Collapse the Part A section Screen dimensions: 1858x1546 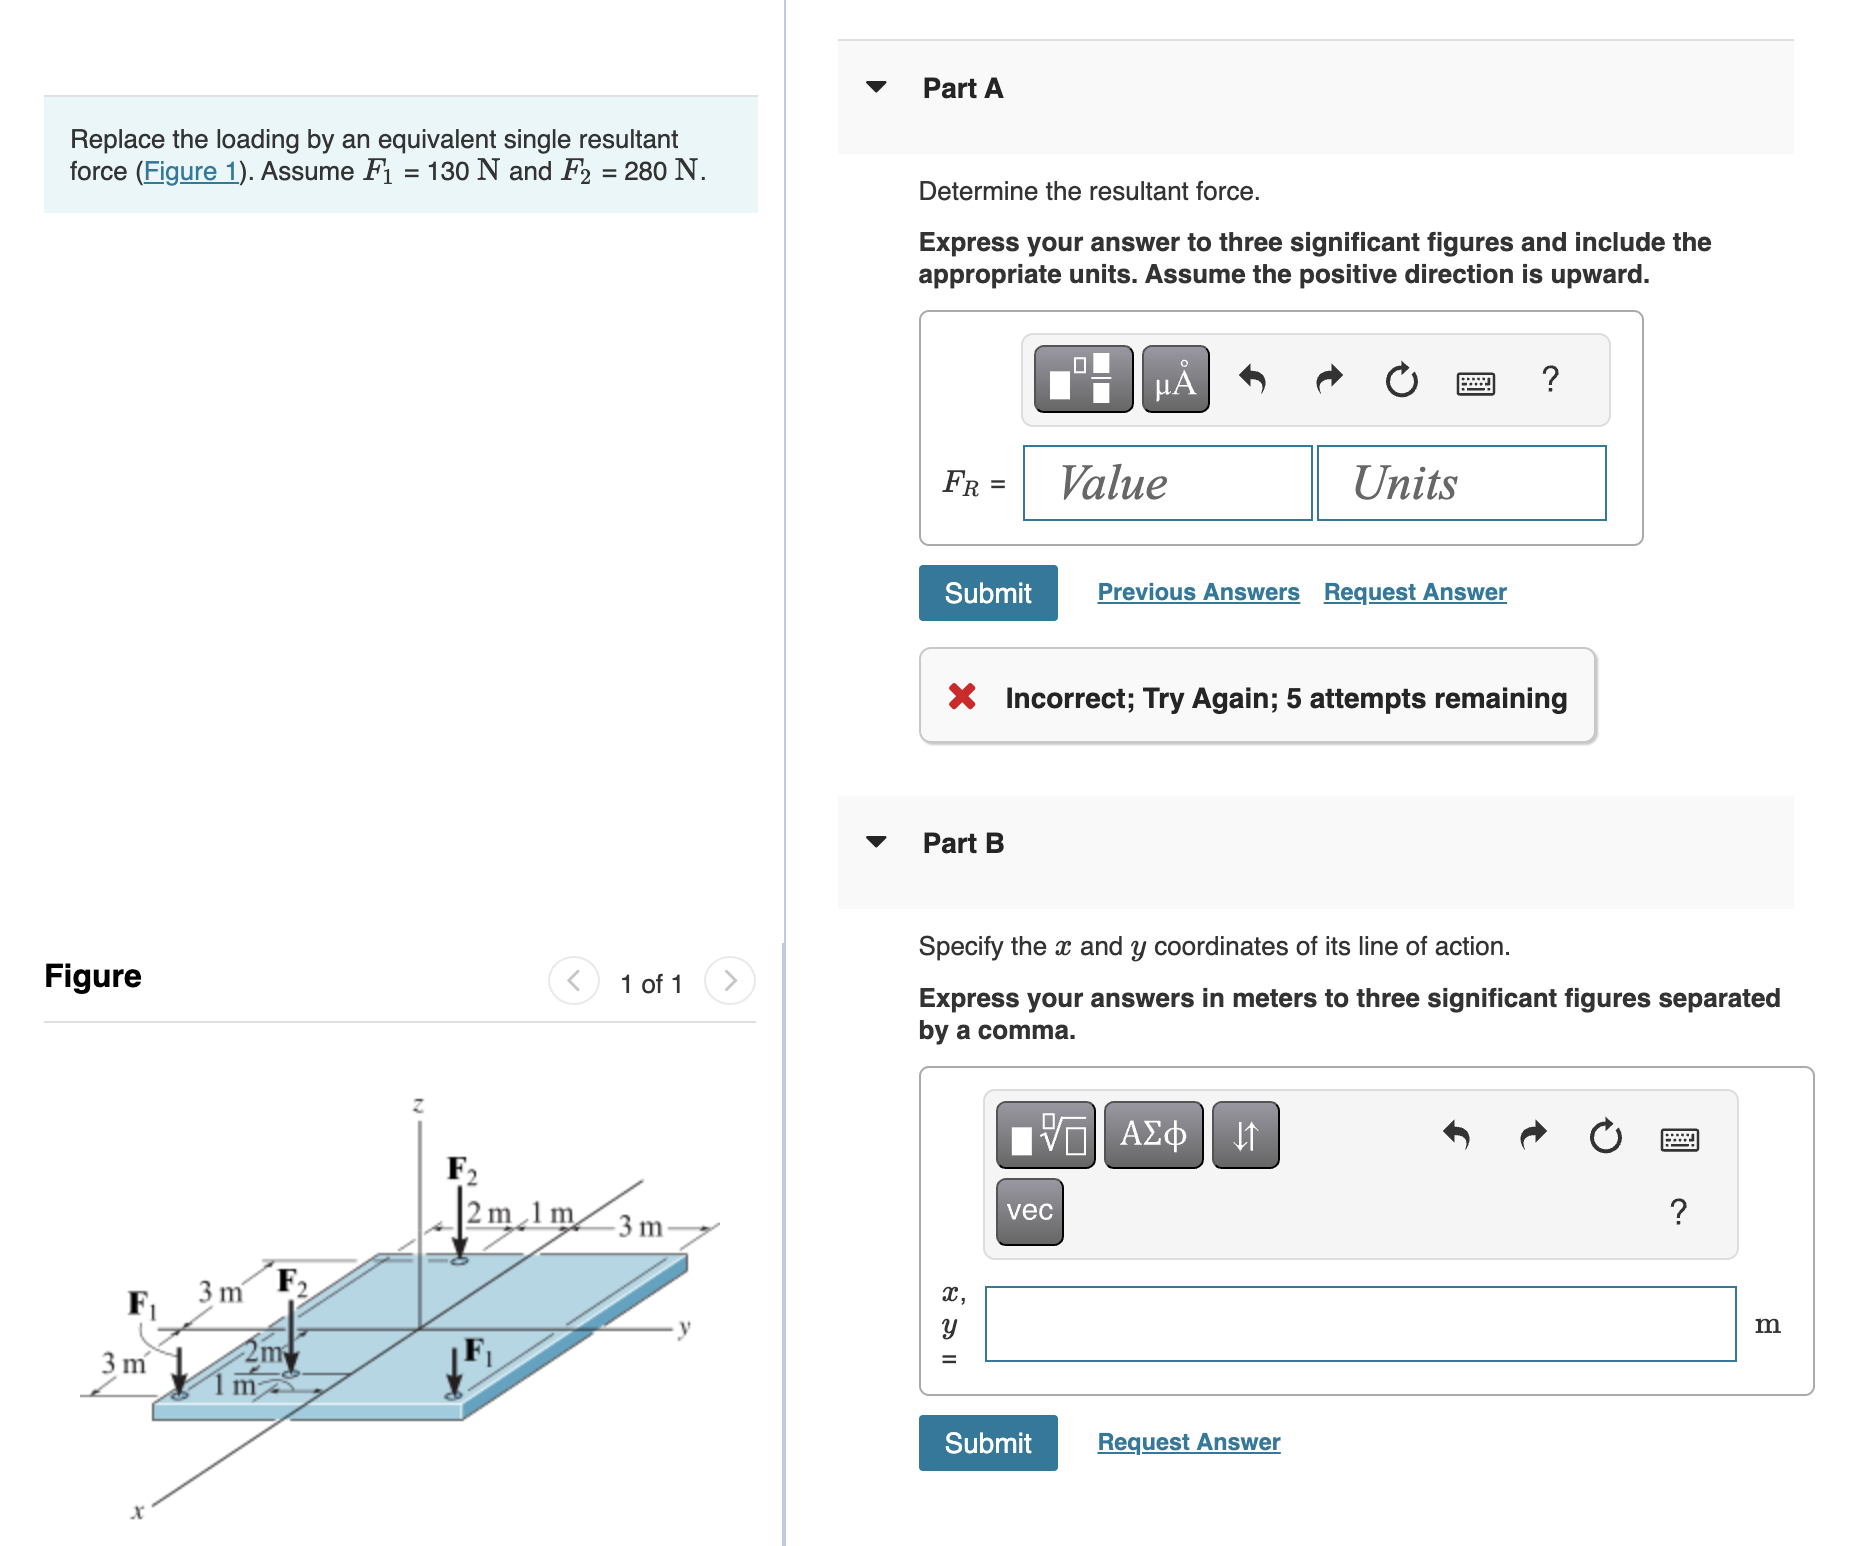pyautogui.click(x=875, y=88)
